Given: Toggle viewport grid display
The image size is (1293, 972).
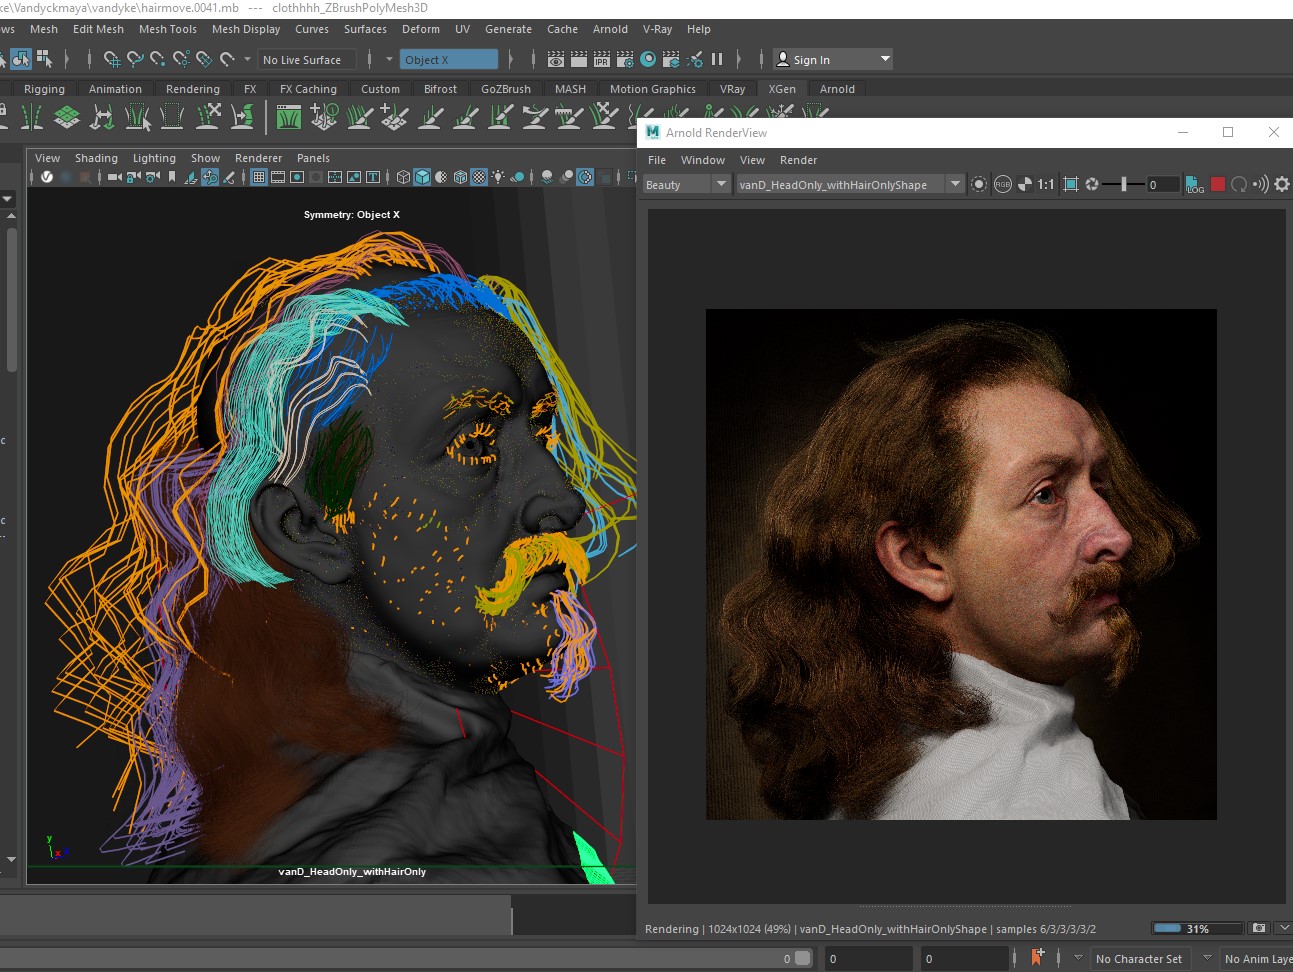Looking at the screenshot, I should (258, 177).
